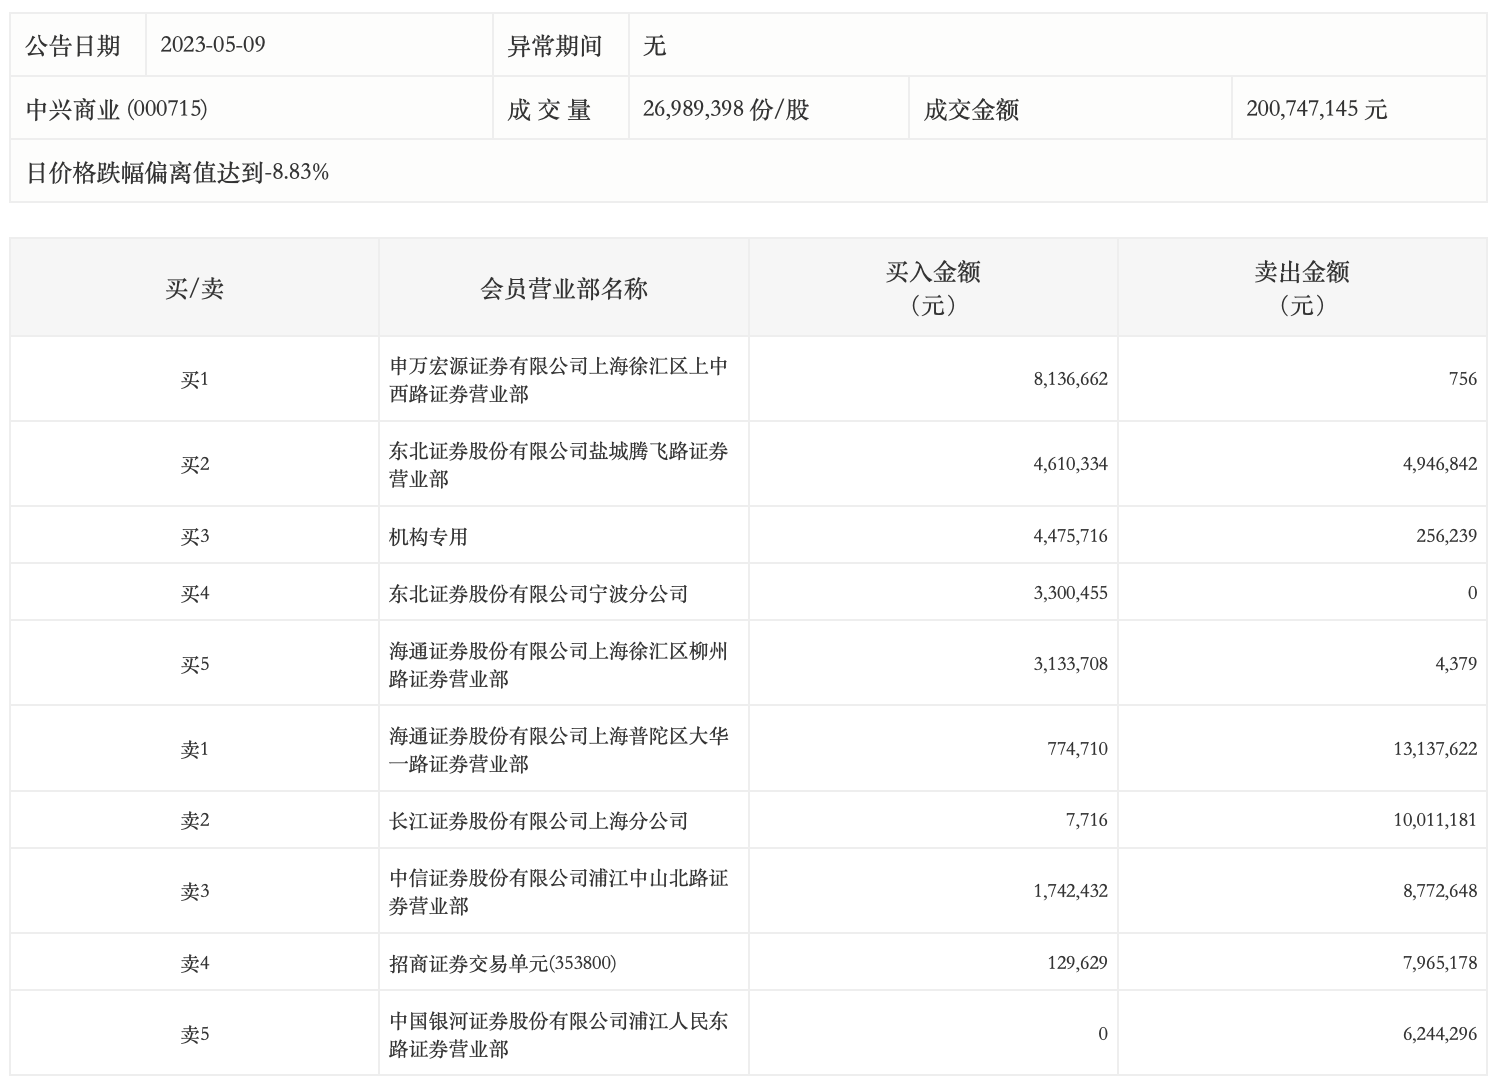Click the sell amount 13,137,622 cell
This screenshot has height=1092, width=1500.
click(x=1434, y=749)
